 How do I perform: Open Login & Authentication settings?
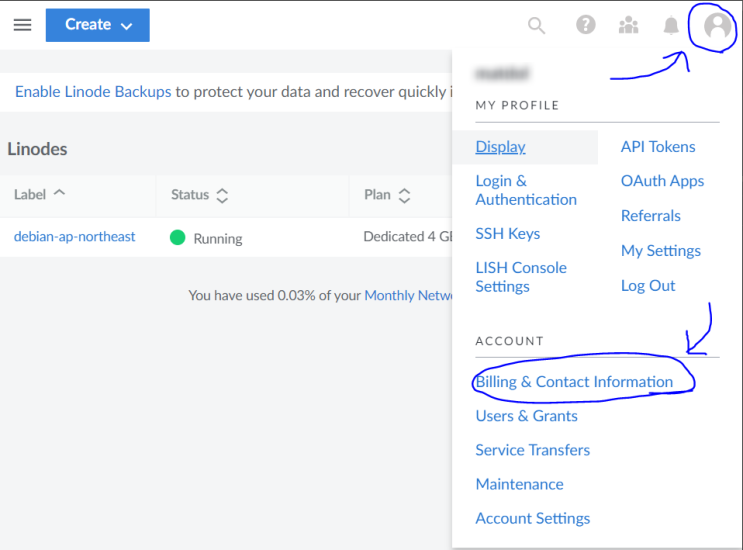click(526, 190)
